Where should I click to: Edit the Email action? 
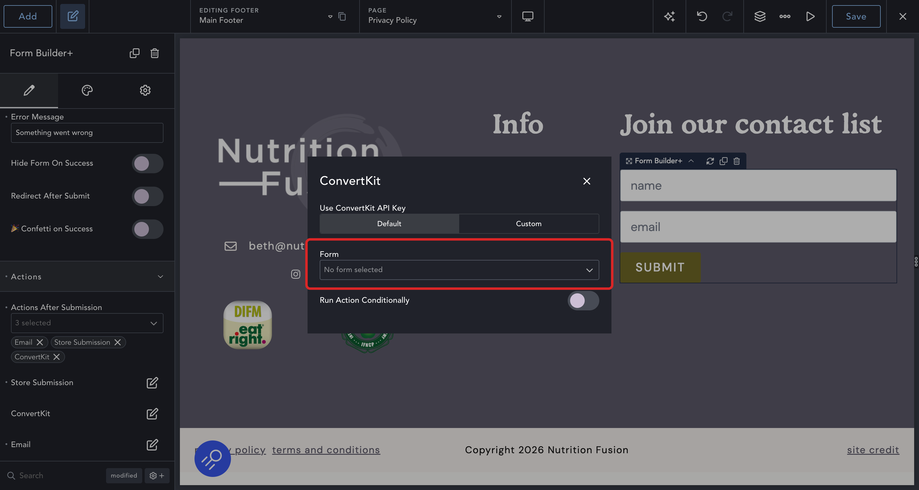[x=152, y=445]
